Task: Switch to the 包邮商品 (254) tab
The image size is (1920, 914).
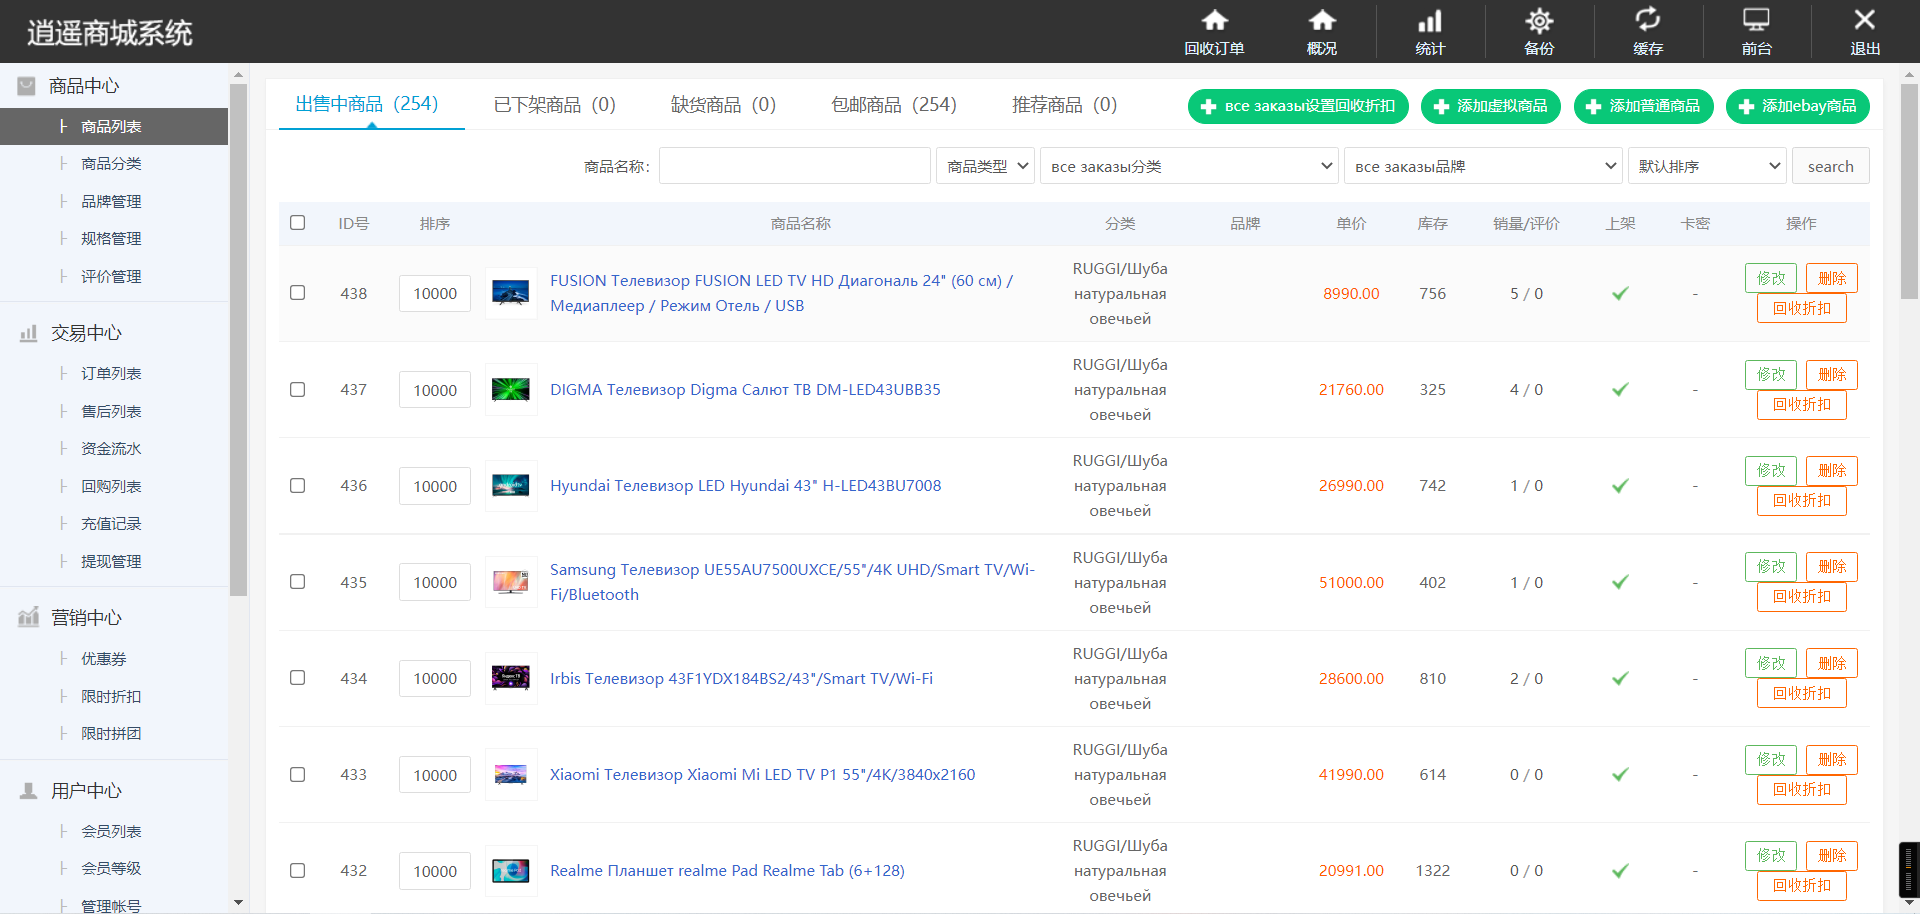Action: coord(894,104)
